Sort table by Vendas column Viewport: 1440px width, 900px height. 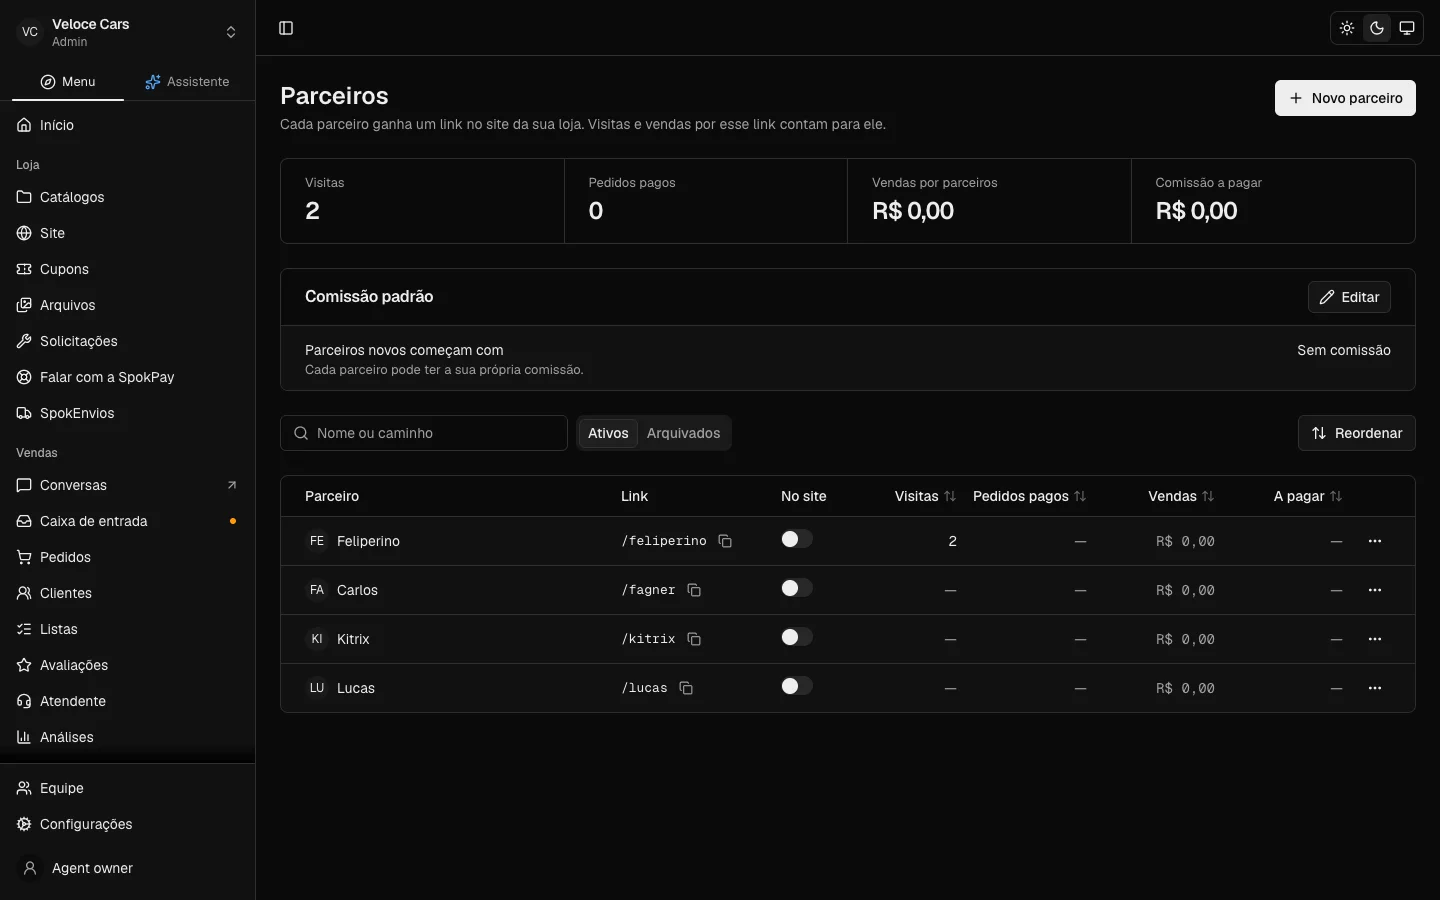(x=1181, y=496)
